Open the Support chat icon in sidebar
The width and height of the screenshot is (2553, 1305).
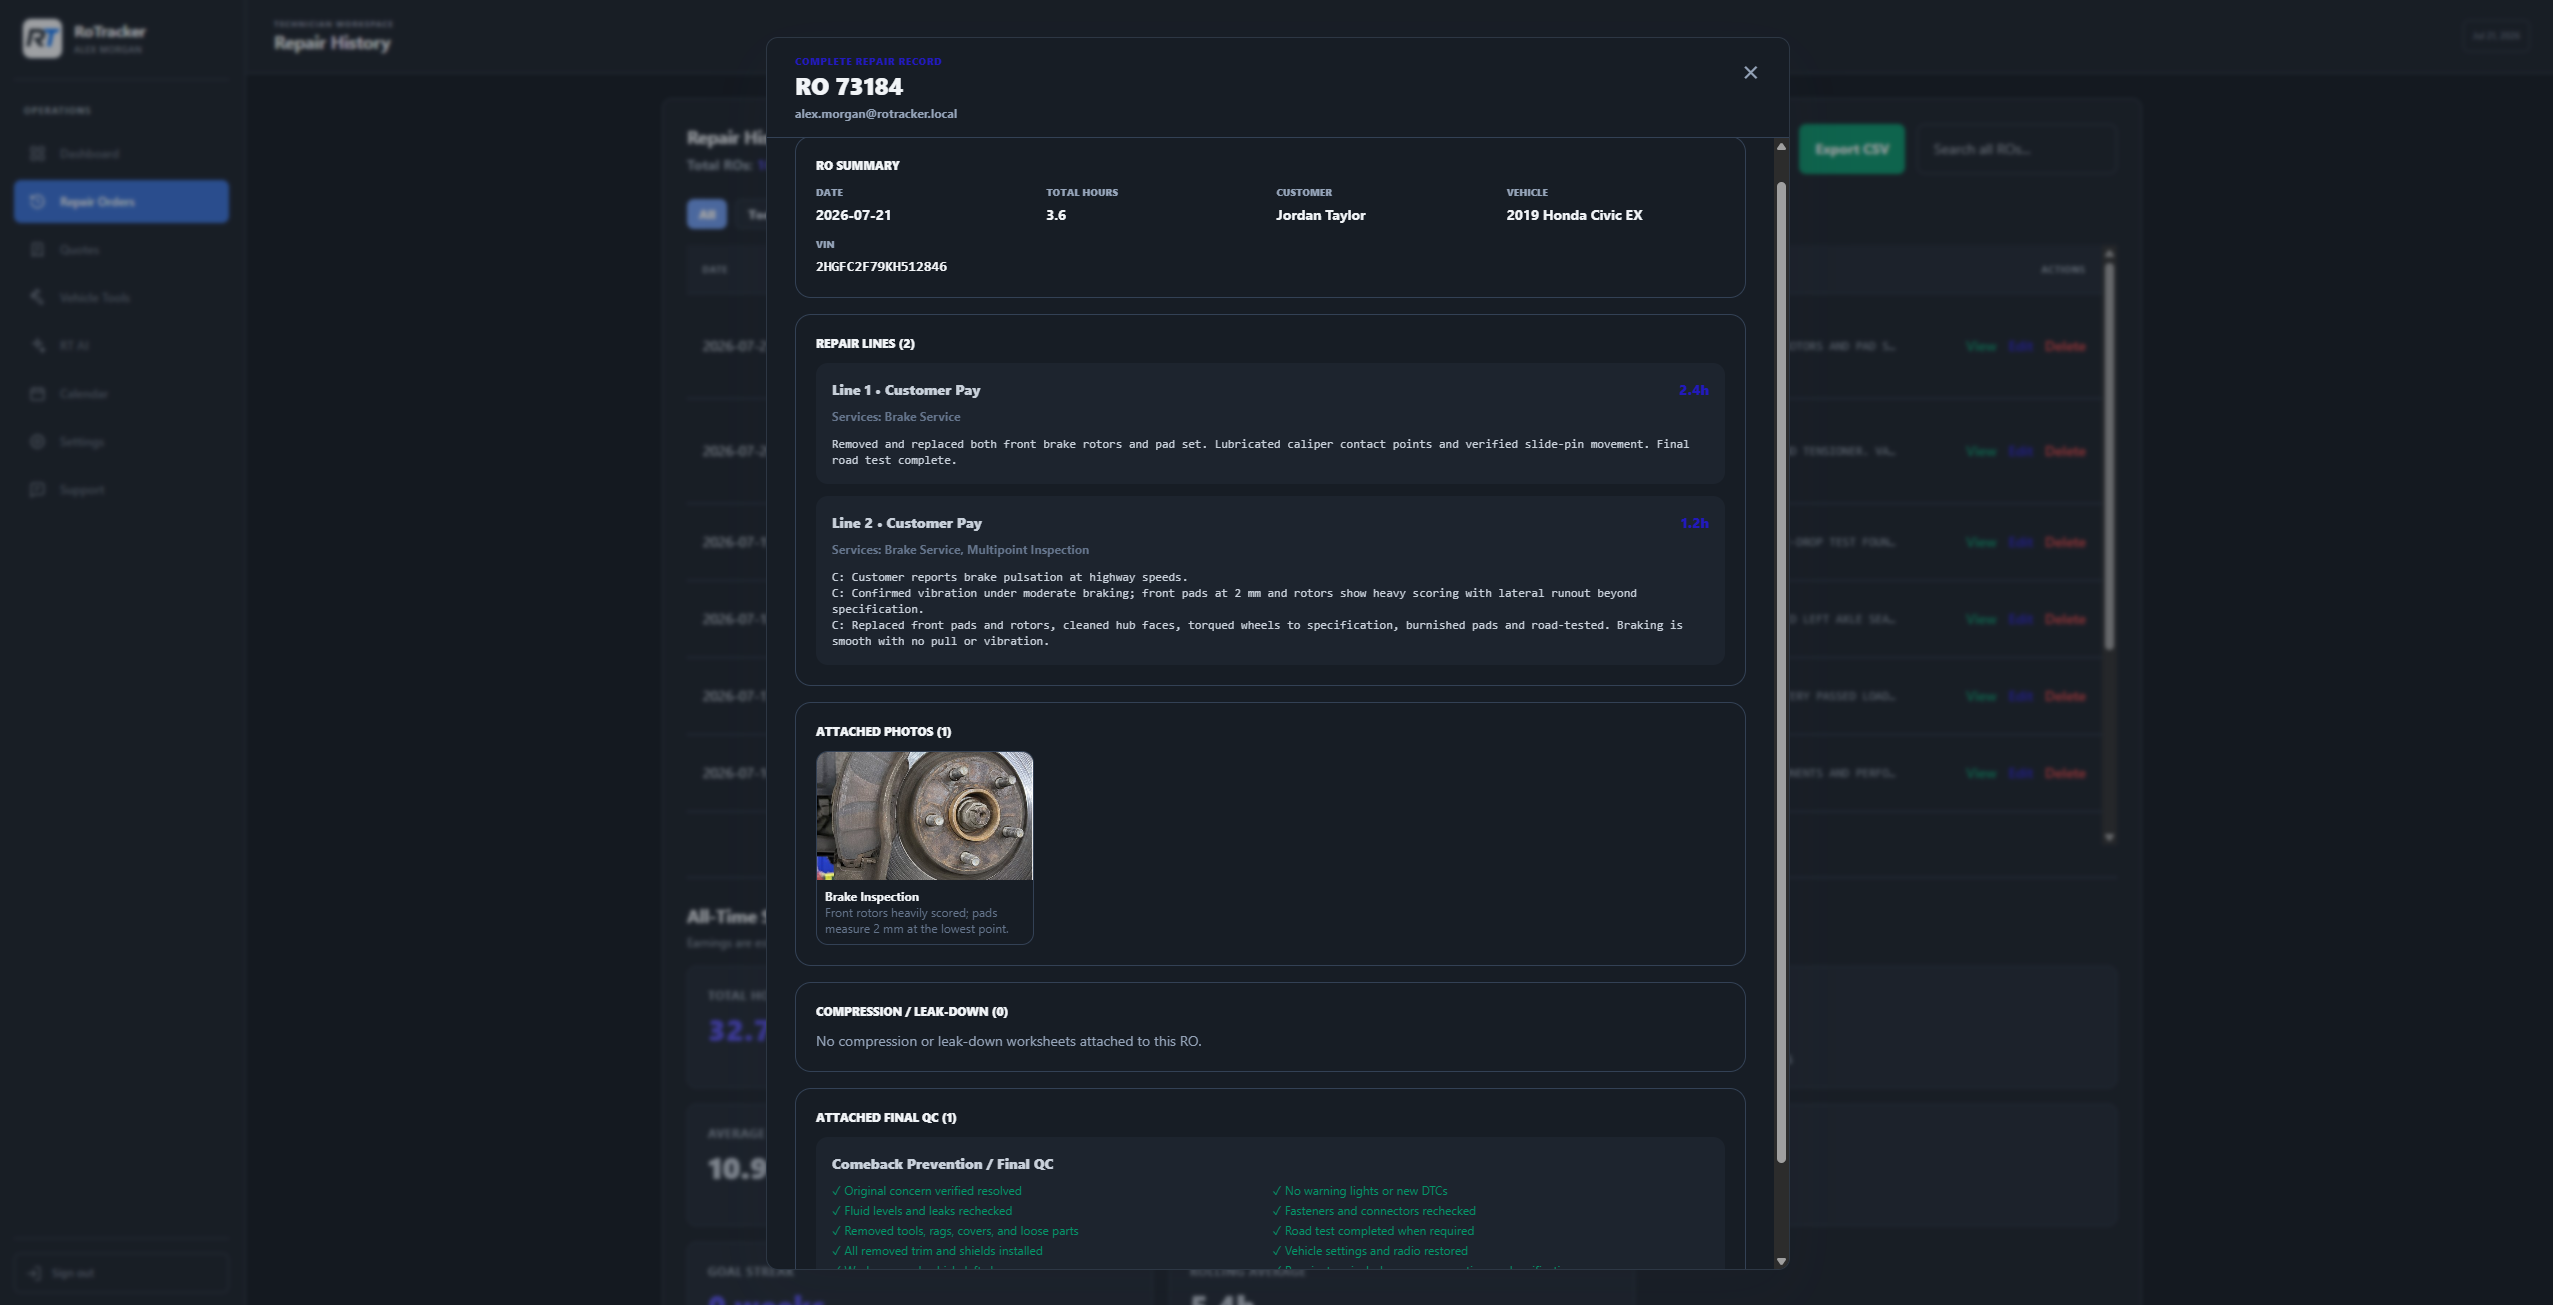point(38,489)
